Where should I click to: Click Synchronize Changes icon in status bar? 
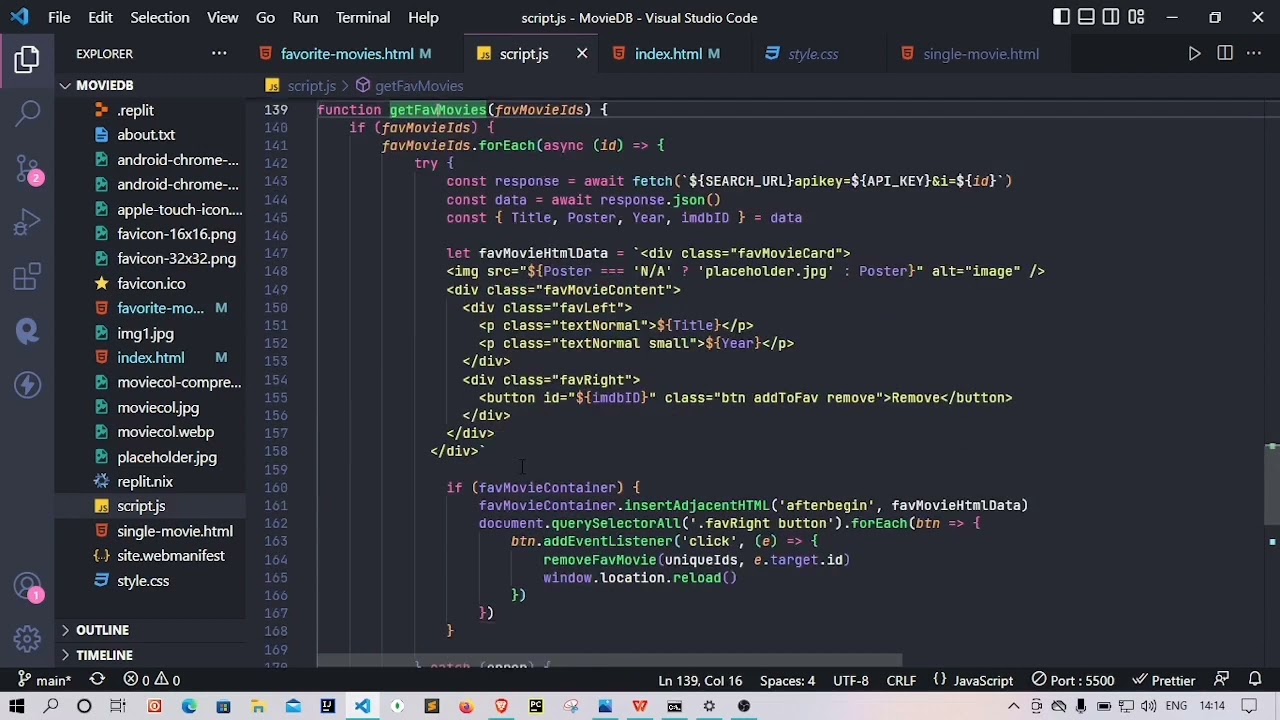[x=97, y=680]
